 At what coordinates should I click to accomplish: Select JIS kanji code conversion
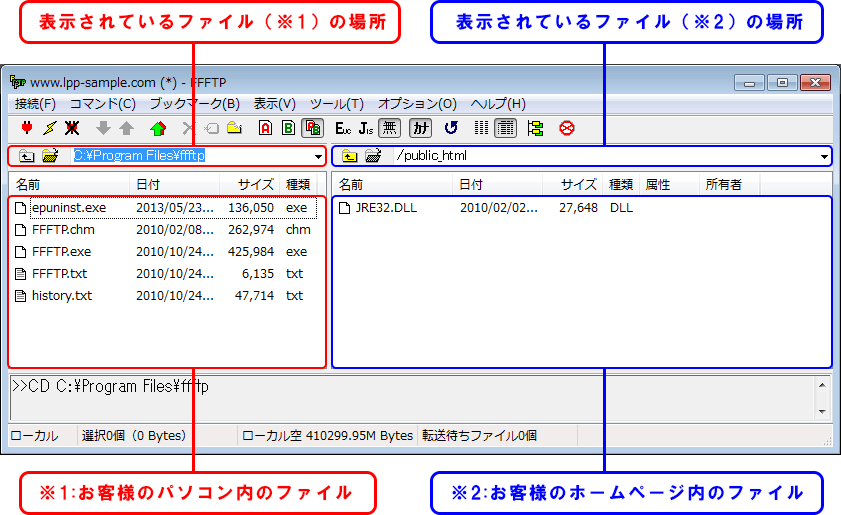[x=366, y=128]
